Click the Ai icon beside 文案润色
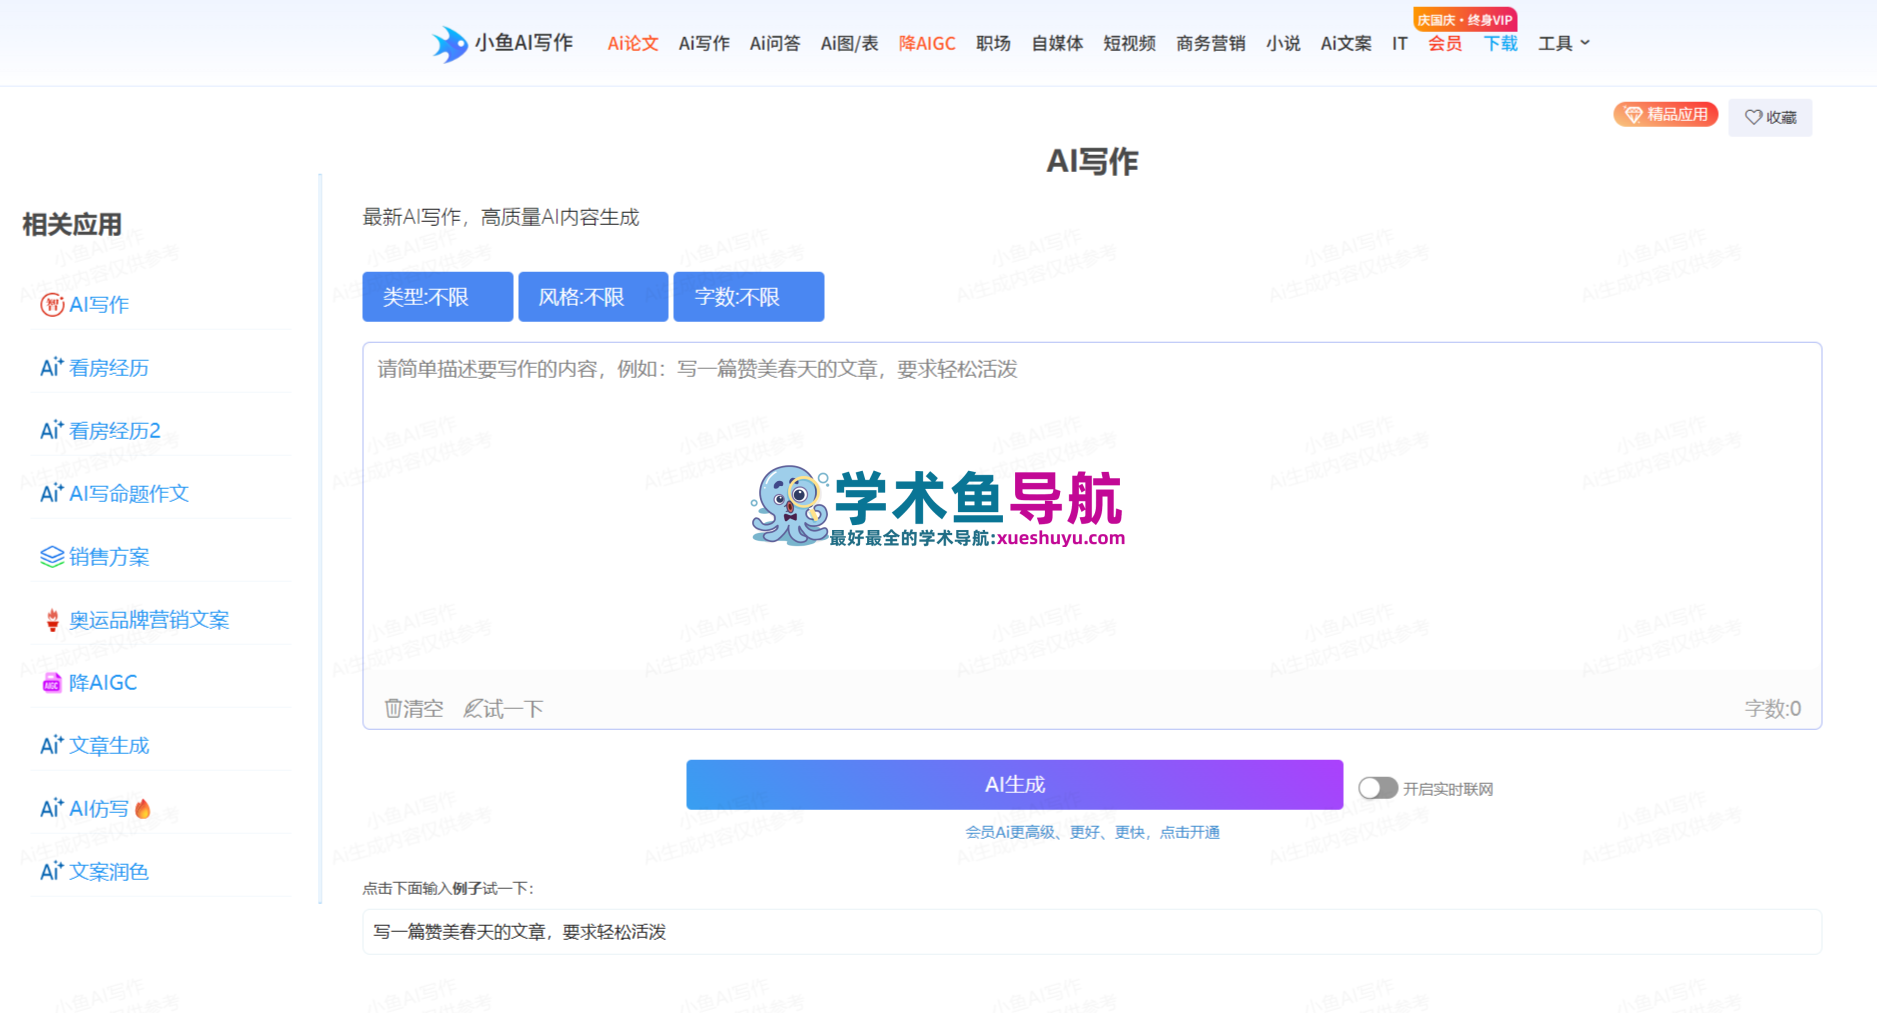This screenshot has height=1013, width=1877. [x=52, y=871]
